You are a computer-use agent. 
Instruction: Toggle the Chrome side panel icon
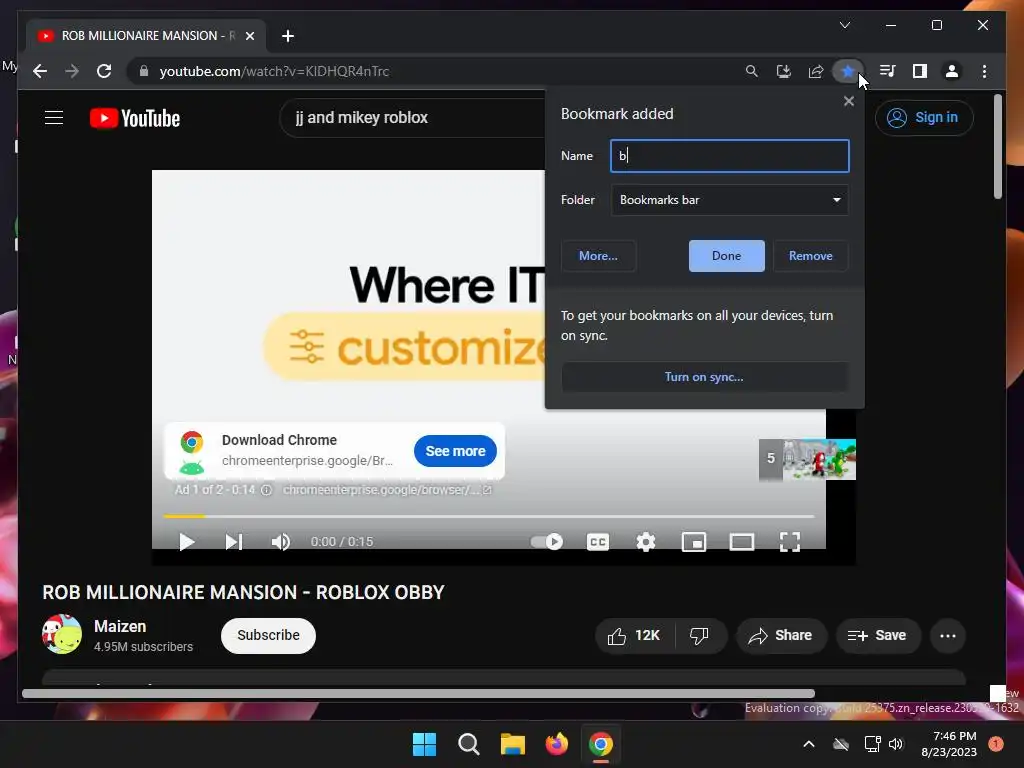920,71
